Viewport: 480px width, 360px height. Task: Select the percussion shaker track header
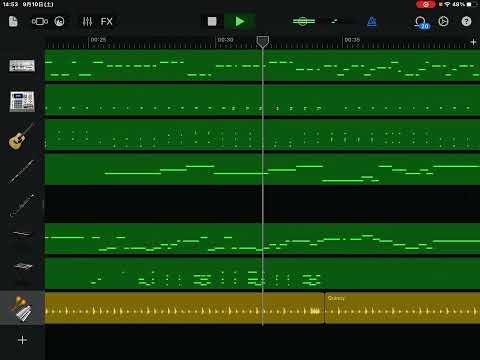(x=22, y=308)
